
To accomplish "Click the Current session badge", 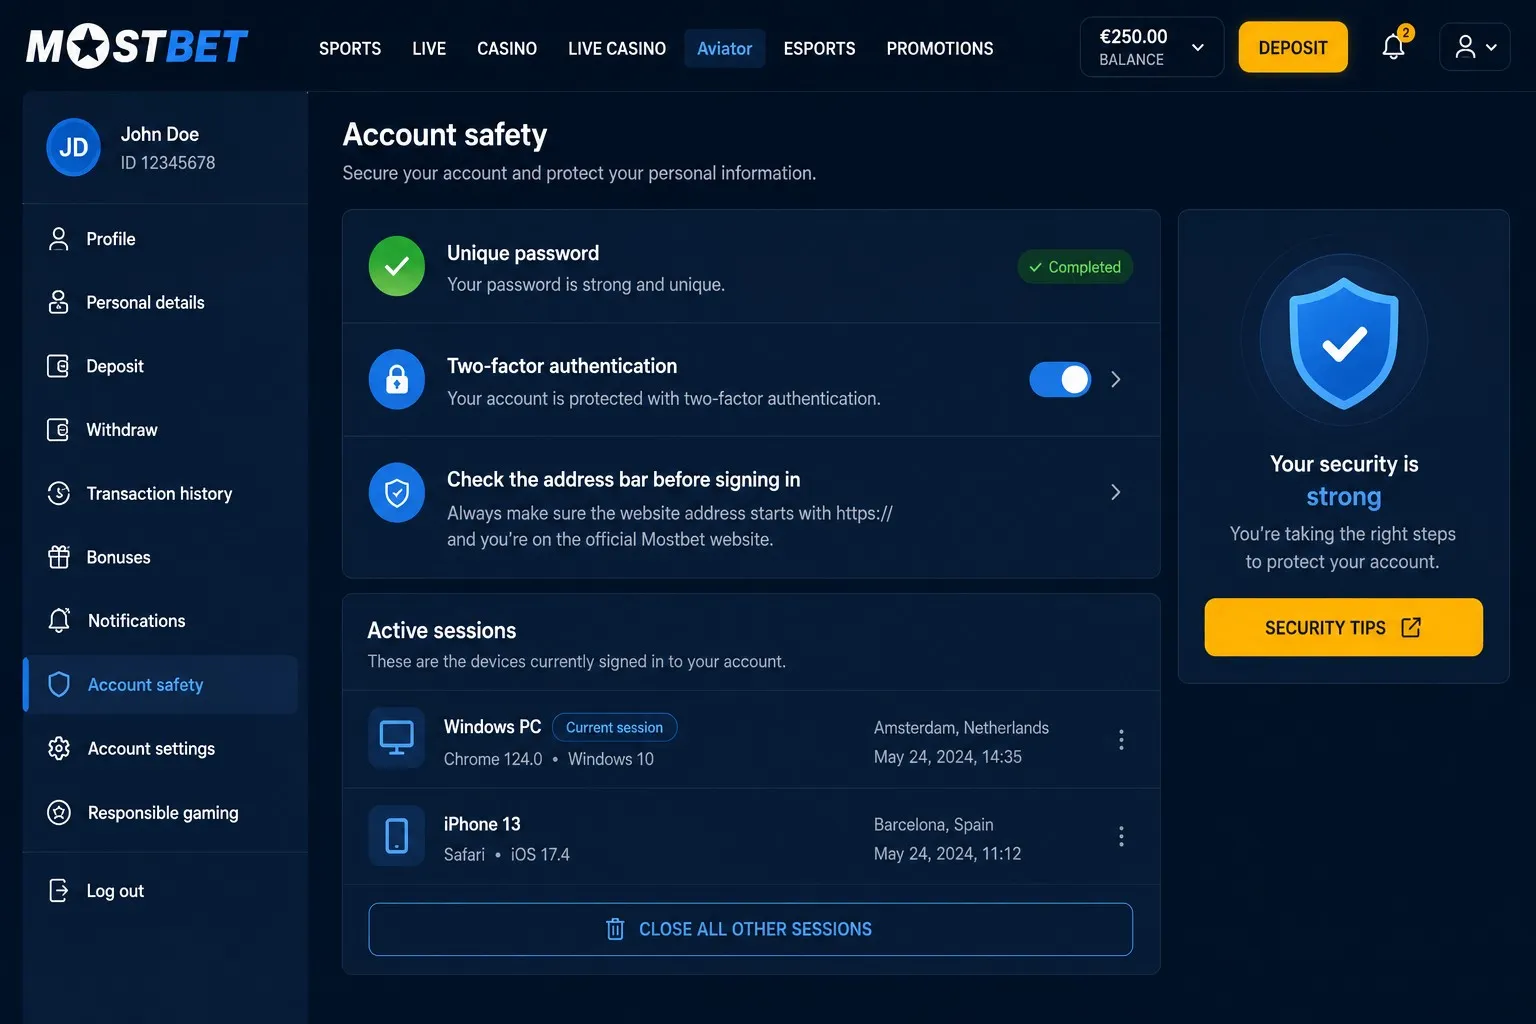I will [x=615, y=727].
